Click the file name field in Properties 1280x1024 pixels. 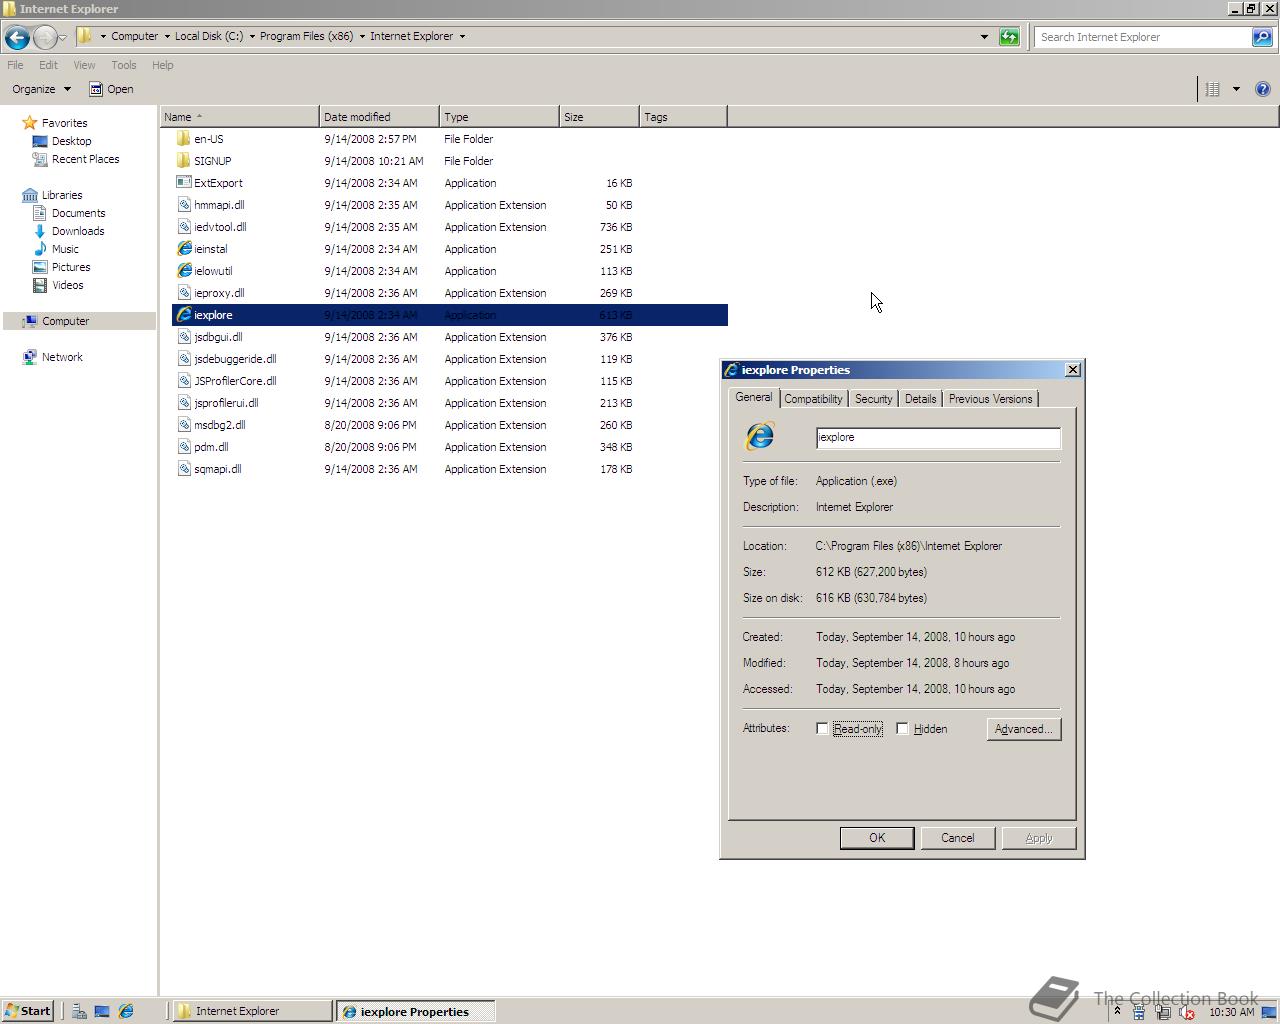(938, 438)
